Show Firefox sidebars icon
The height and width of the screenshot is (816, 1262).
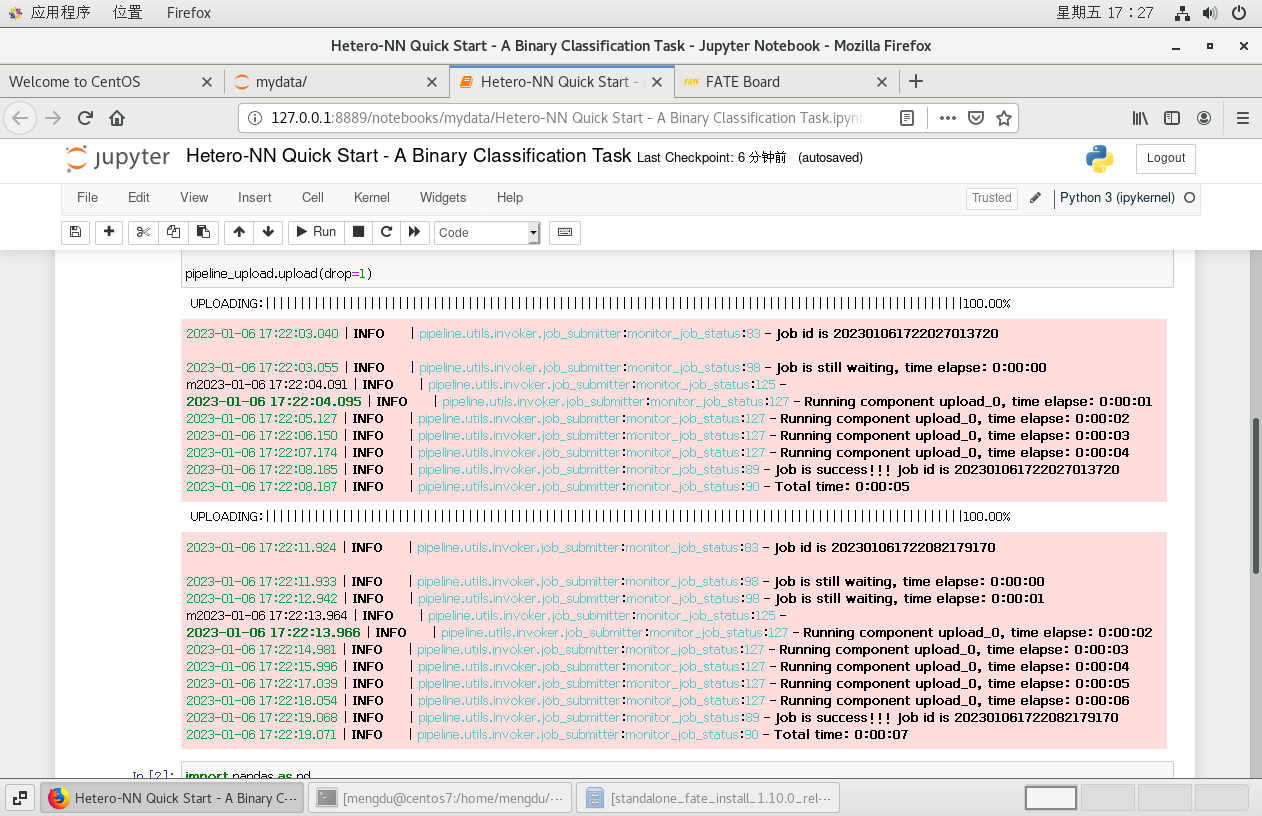tap(1172, 118)
